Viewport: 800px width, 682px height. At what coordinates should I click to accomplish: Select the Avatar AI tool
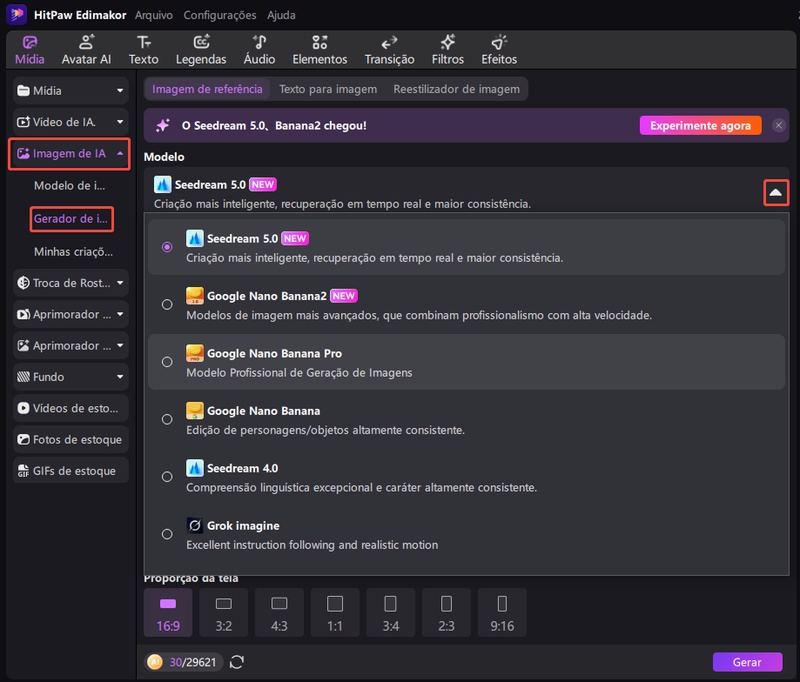coord(86,48)
